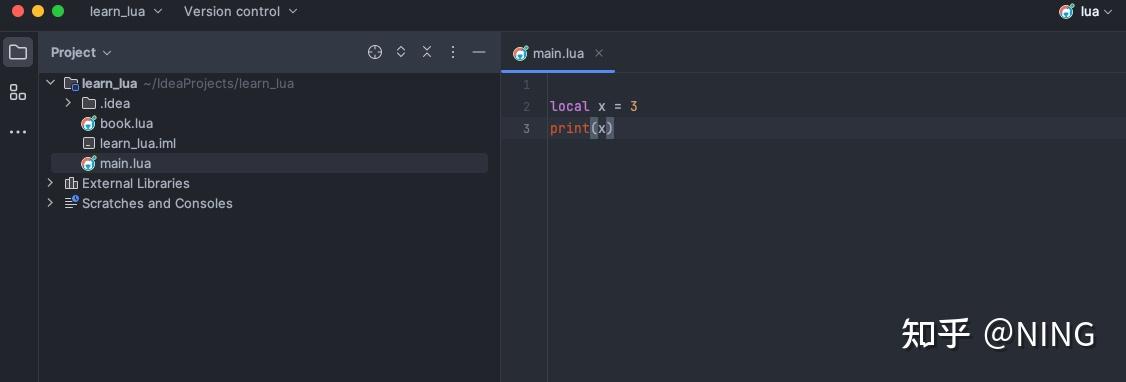Click the 'print' call in the editor
Screen dimensions: 1126x382
pyautogui.click(x=569, y=129)
